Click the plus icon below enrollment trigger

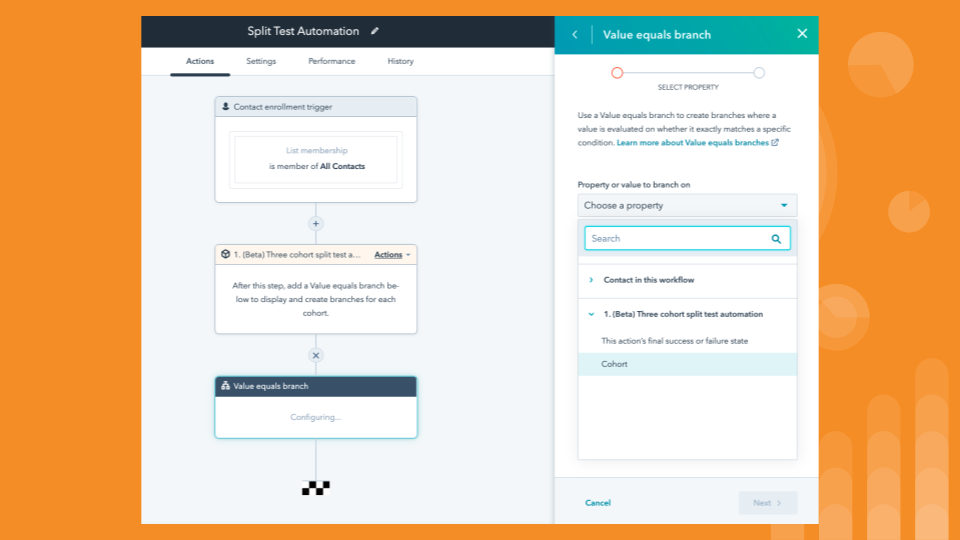pos(316,224)
